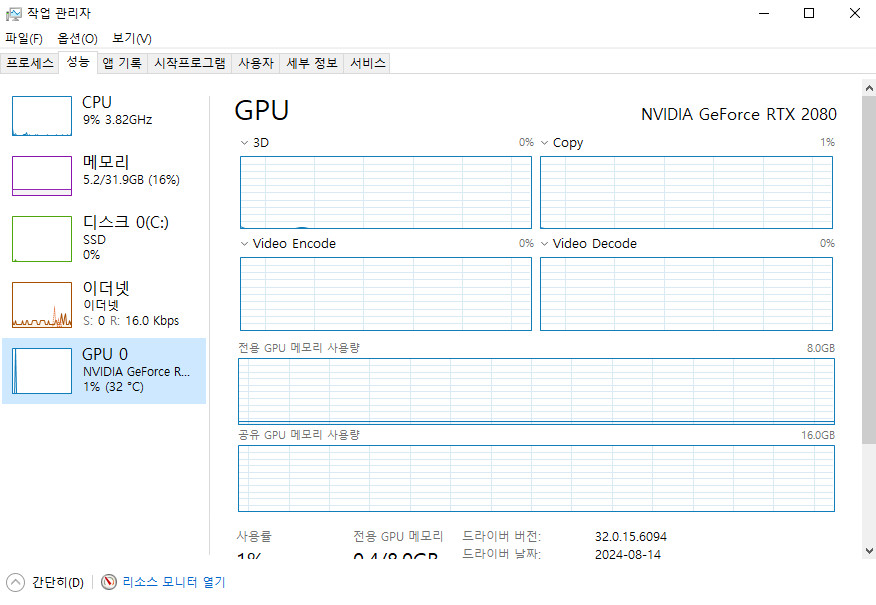Click the 사용률 label
The height and width of the screenshot is (605, 876).
click(254, 536)
